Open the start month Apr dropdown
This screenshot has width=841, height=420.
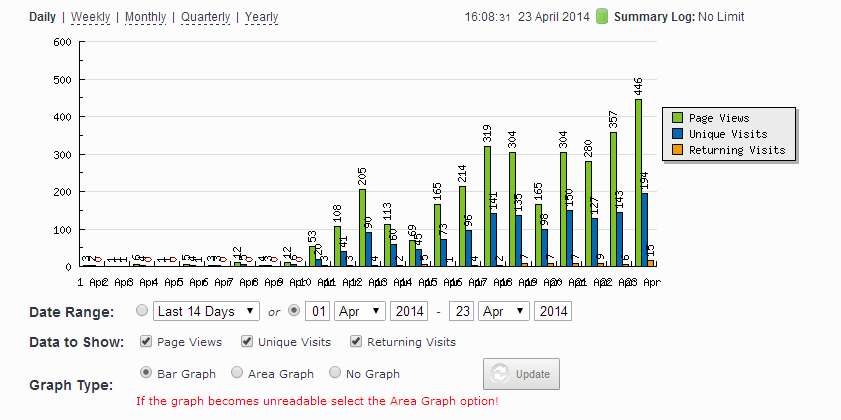coord(360,311)
